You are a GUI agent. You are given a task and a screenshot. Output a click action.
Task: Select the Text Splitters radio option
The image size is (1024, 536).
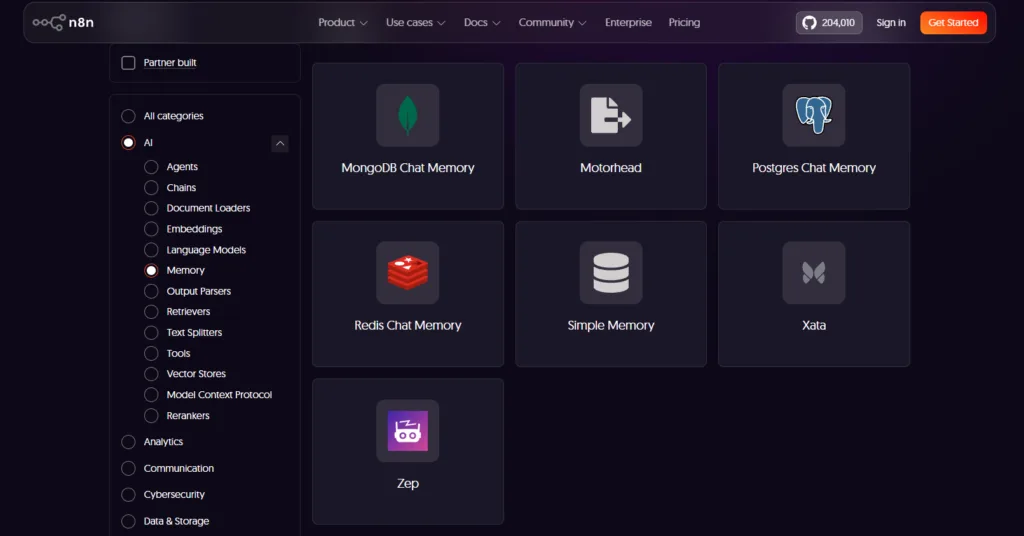pyautogui.click(x=151, y=333)
